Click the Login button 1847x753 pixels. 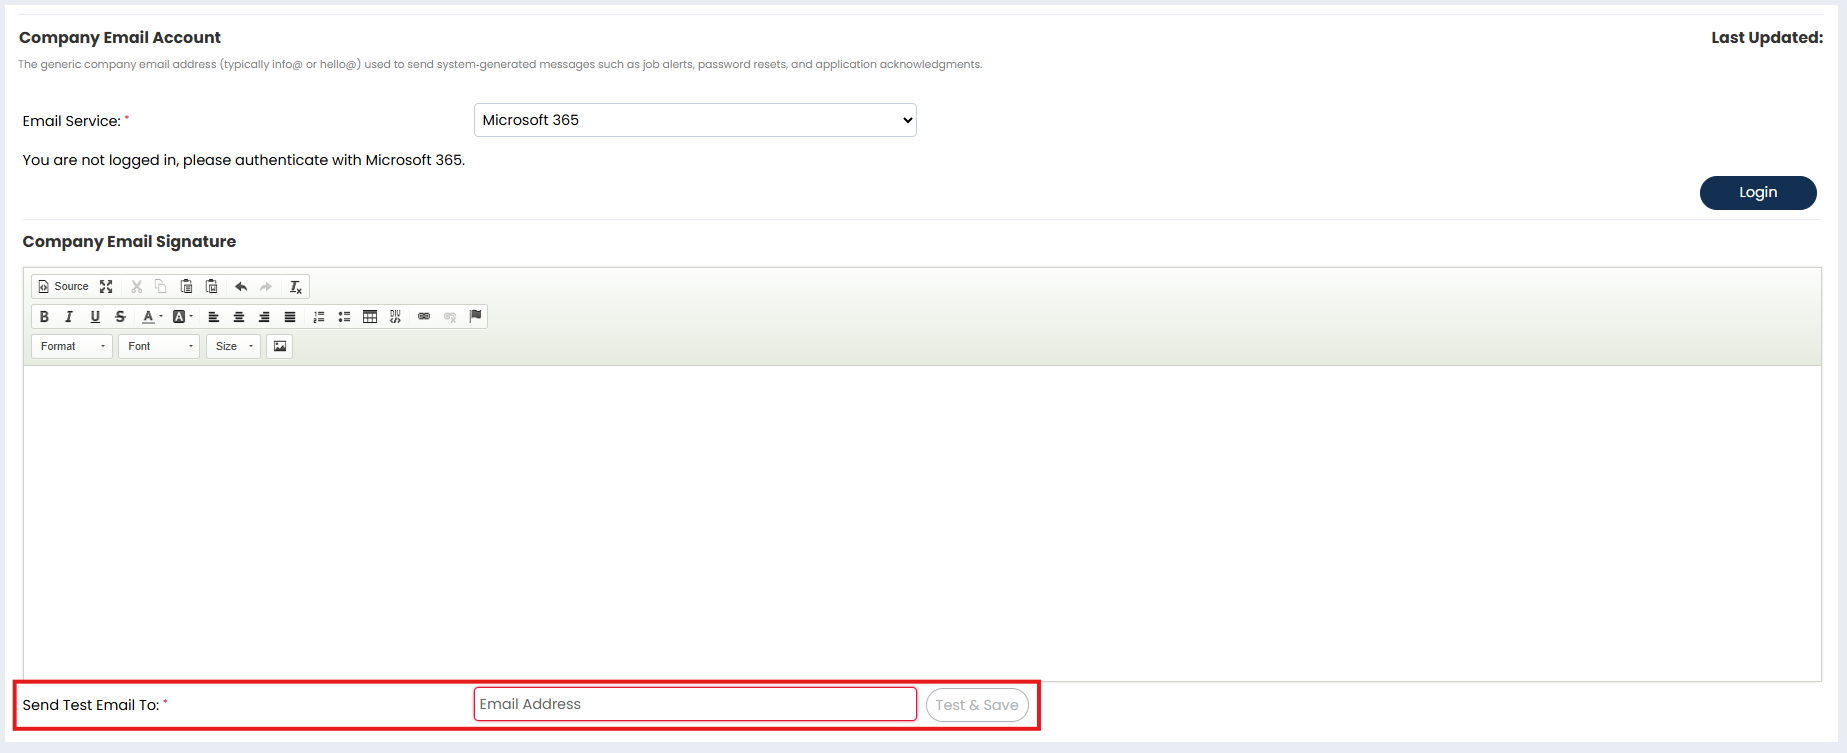[1758, 192]
